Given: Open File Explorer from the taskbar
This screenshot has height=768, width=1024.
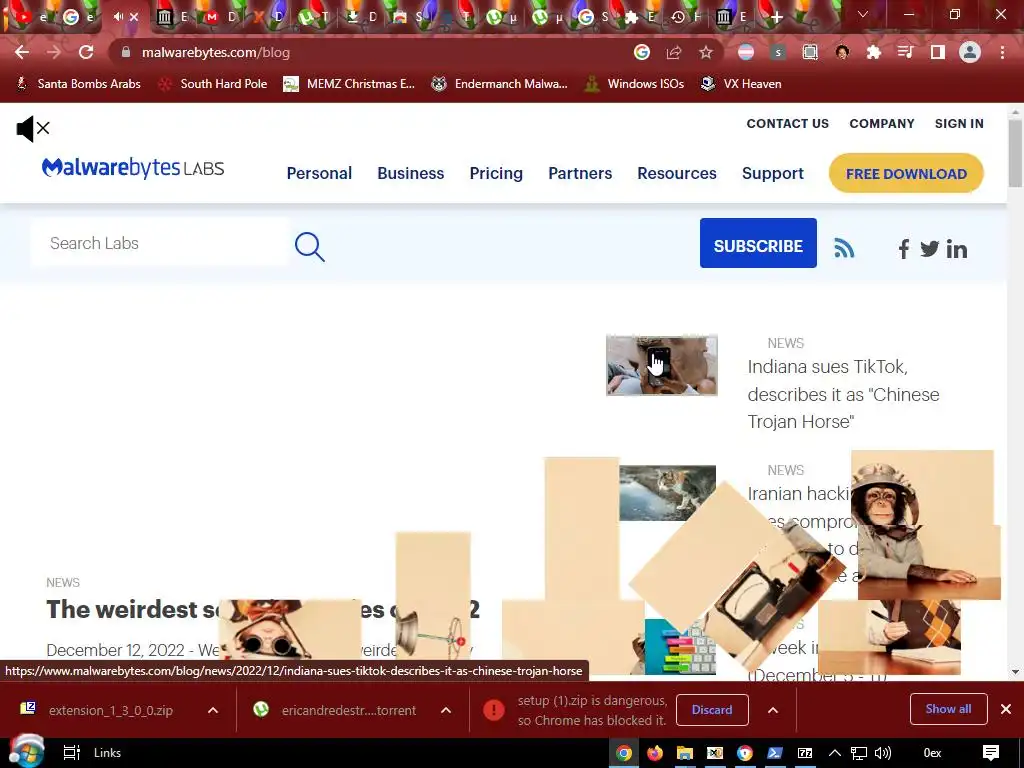Looking at the screenshot, I should [x=684, y=753].
